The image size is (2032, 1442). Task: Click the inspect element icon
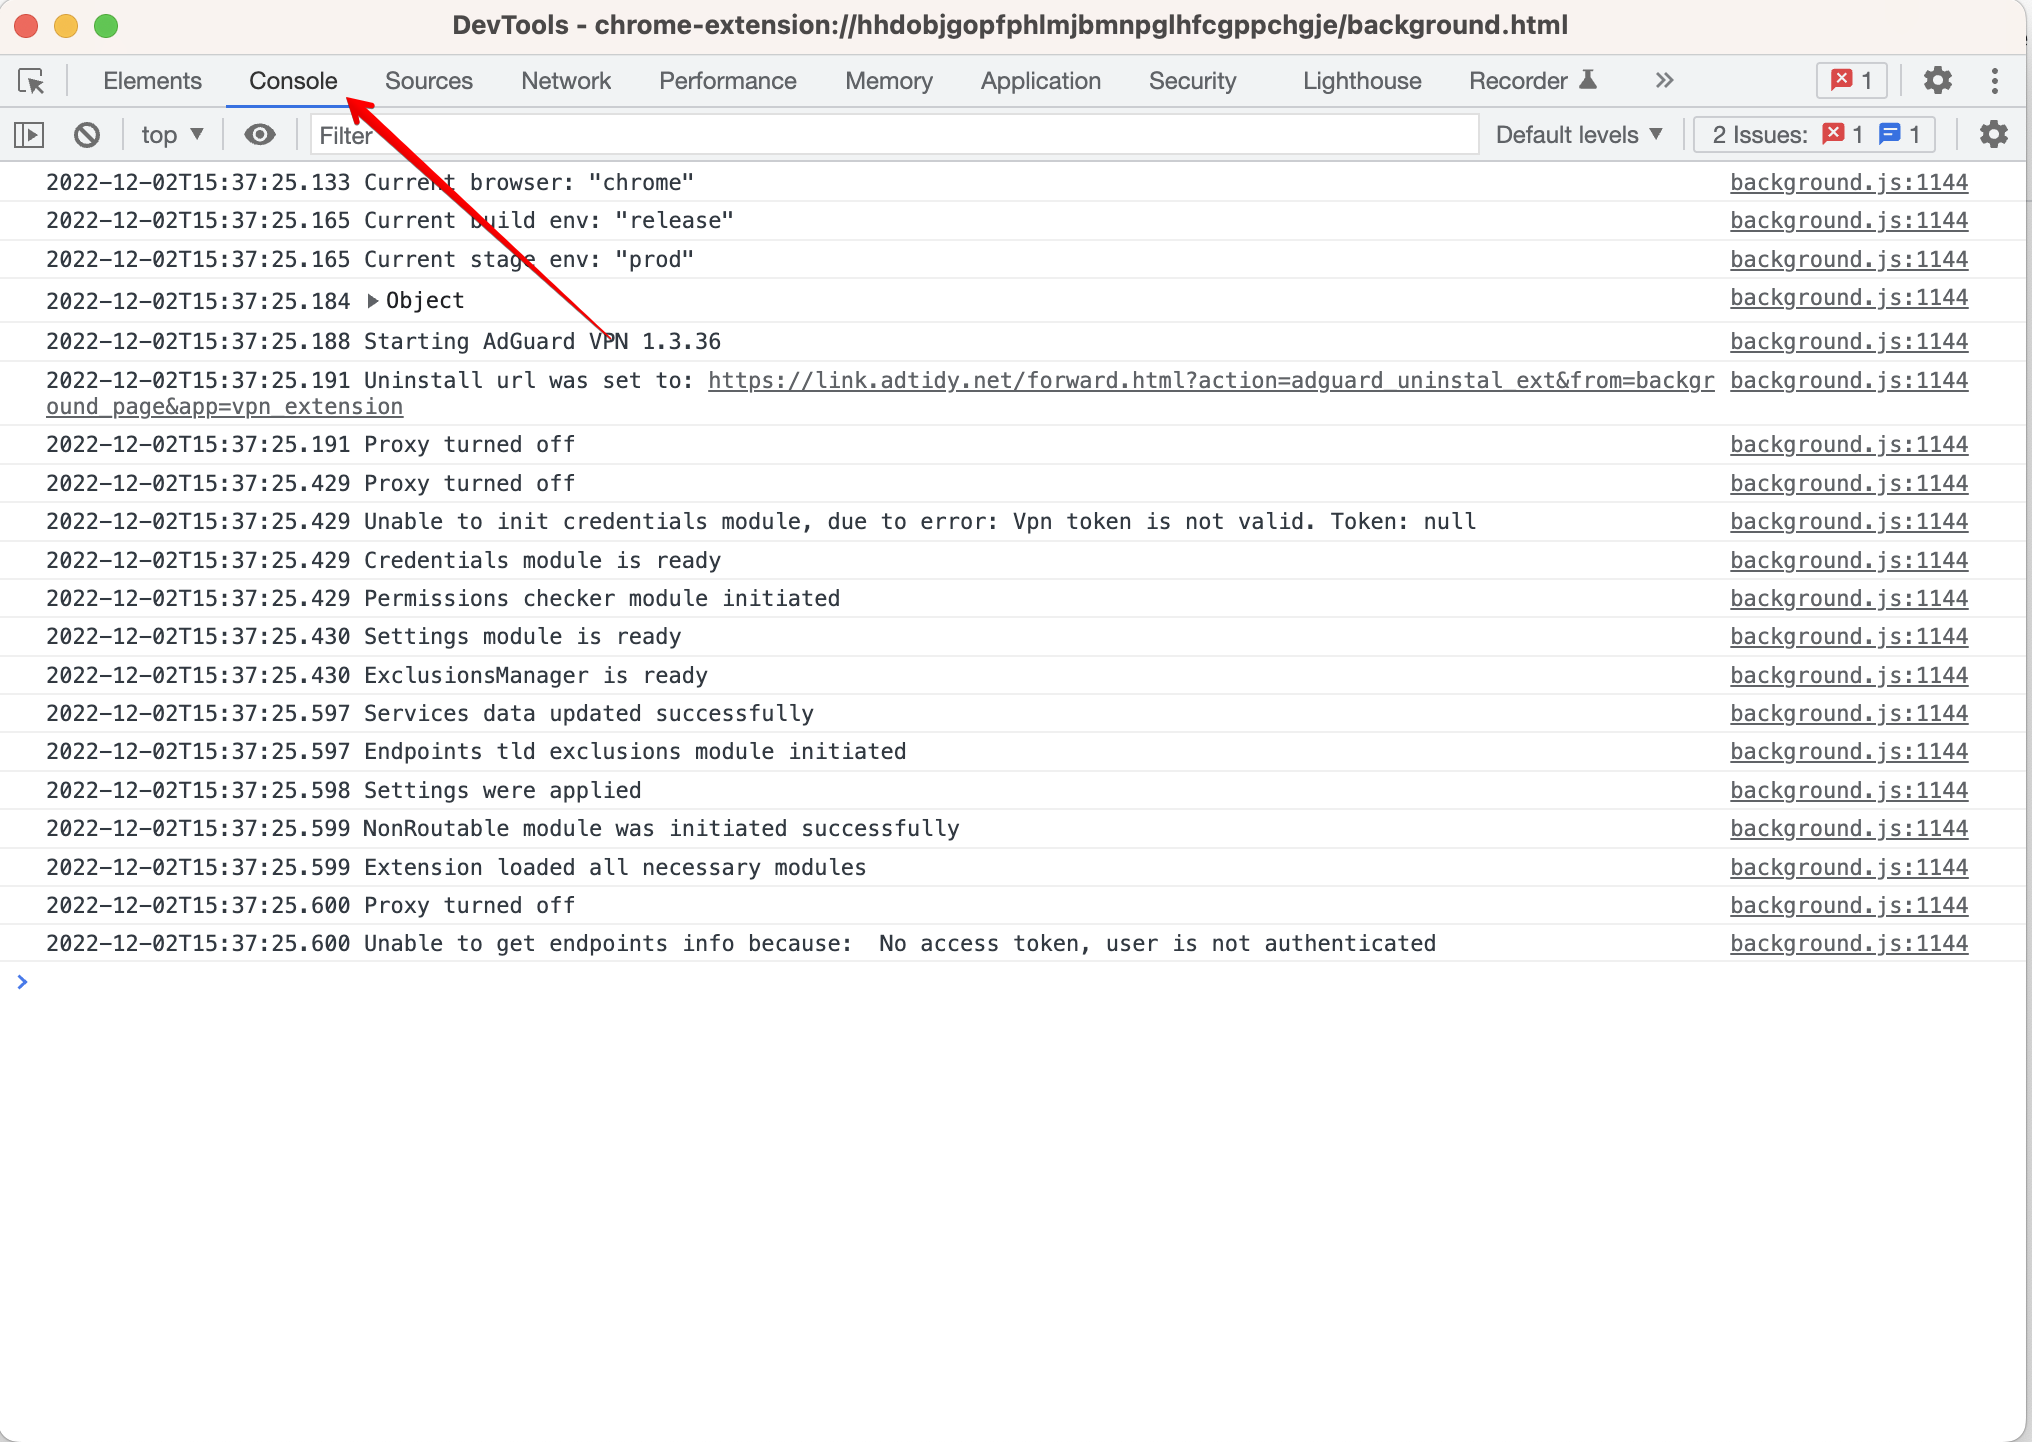click(x=33, y=80)
